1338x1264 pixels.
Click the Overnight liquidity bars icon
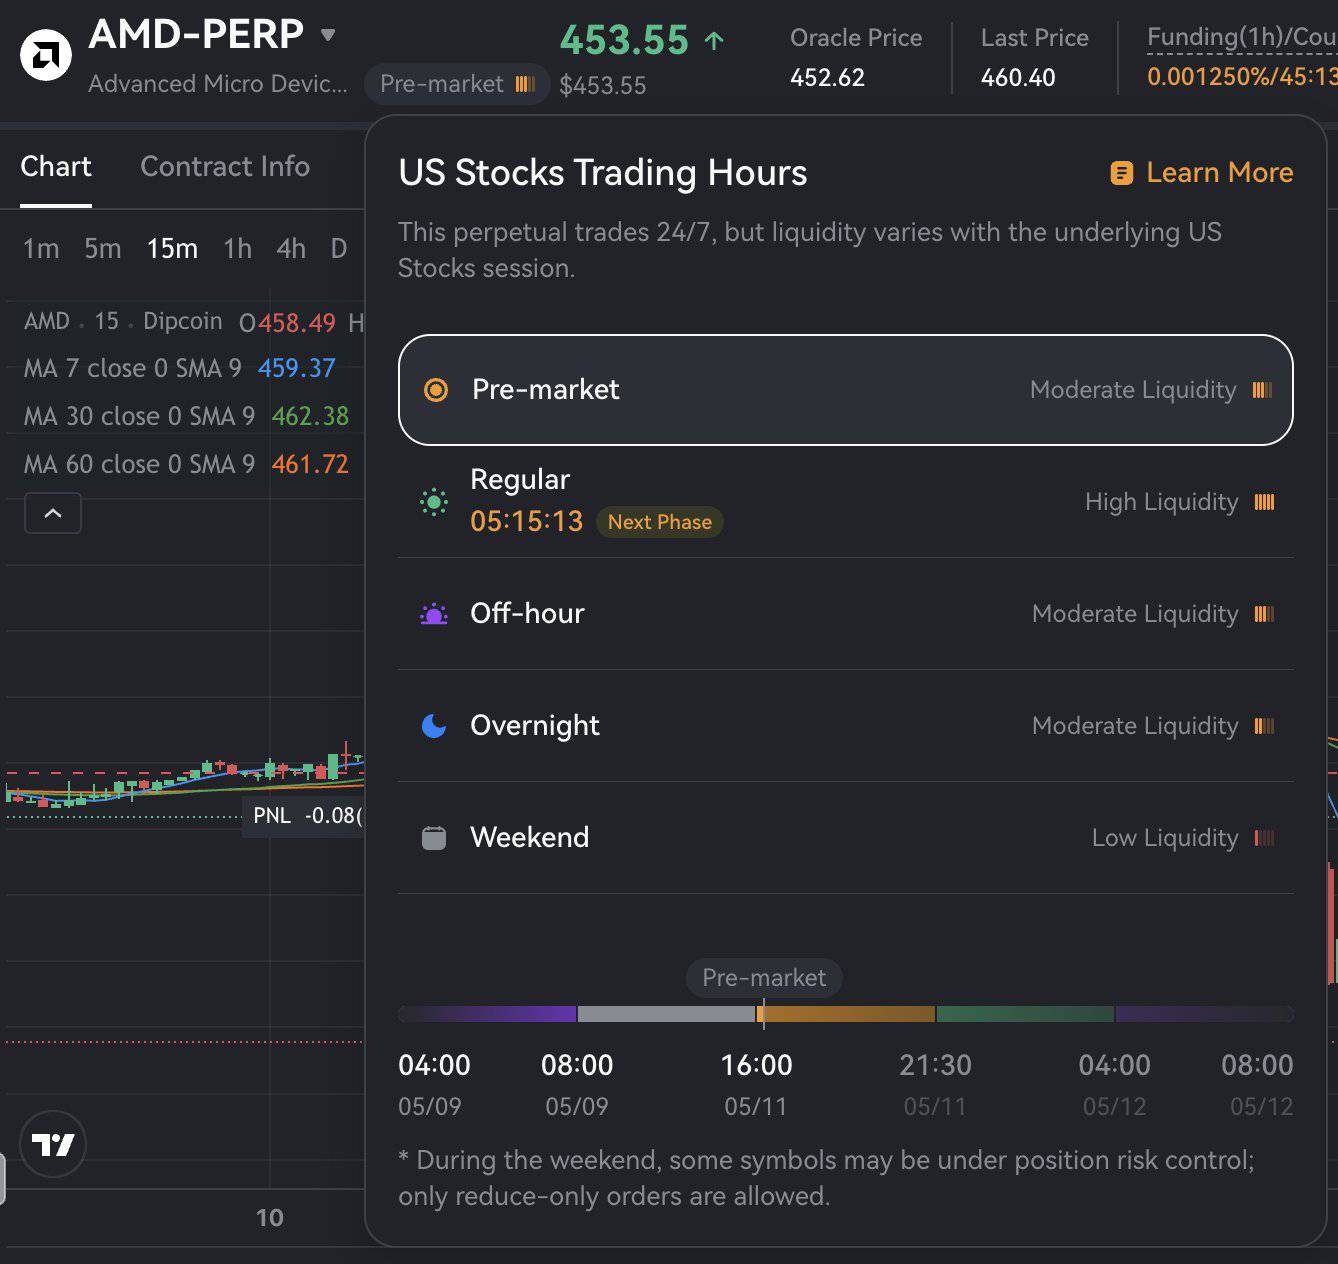[x=1265, y=726]
